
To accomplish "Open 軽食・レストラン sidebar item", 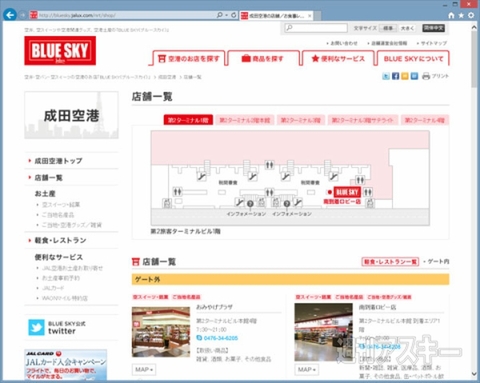I will click(x=60, y=240).
